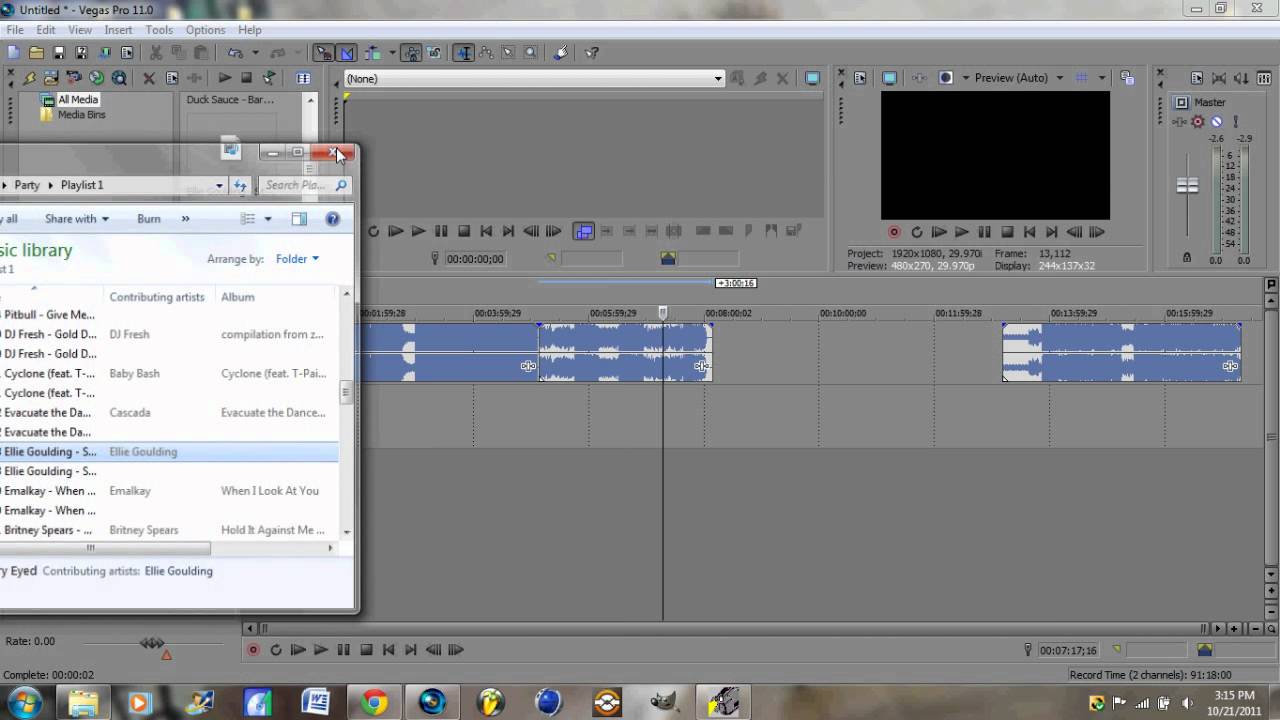Image resolution: width=1280 pixels, height=720 pixels.
Task: Toggle Automatic Crossfades toolbar icon
Action: pos(347,53)
